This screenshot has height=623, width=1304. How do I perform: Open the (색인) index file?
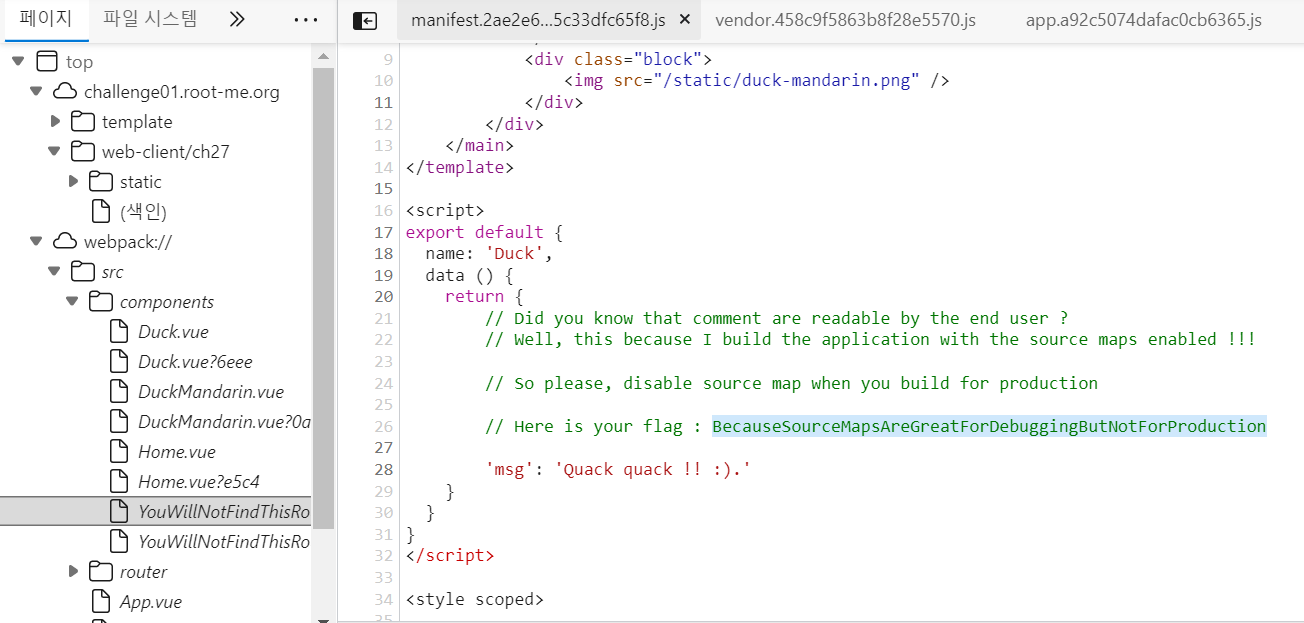pyautogui.click(x=143, y=212)
